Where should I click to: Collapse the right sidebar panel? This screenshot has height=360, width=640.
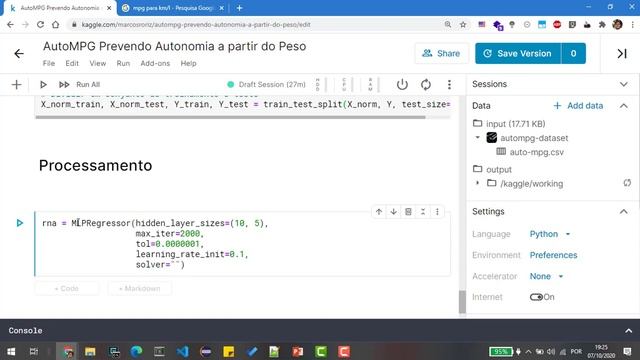click(622, 53)
